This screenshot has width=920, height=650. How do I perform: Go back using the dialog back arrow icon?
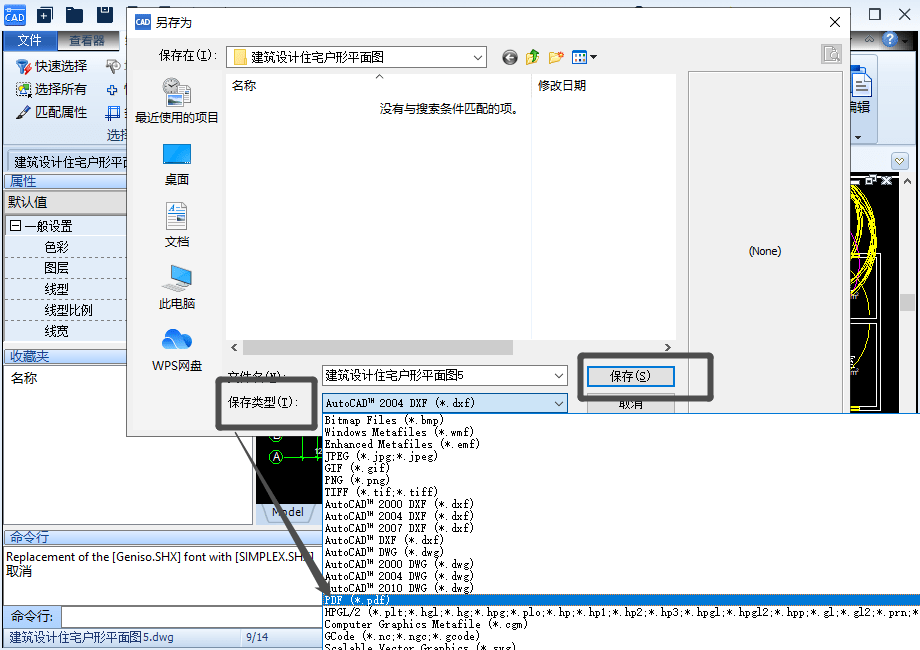click(510, 57)
